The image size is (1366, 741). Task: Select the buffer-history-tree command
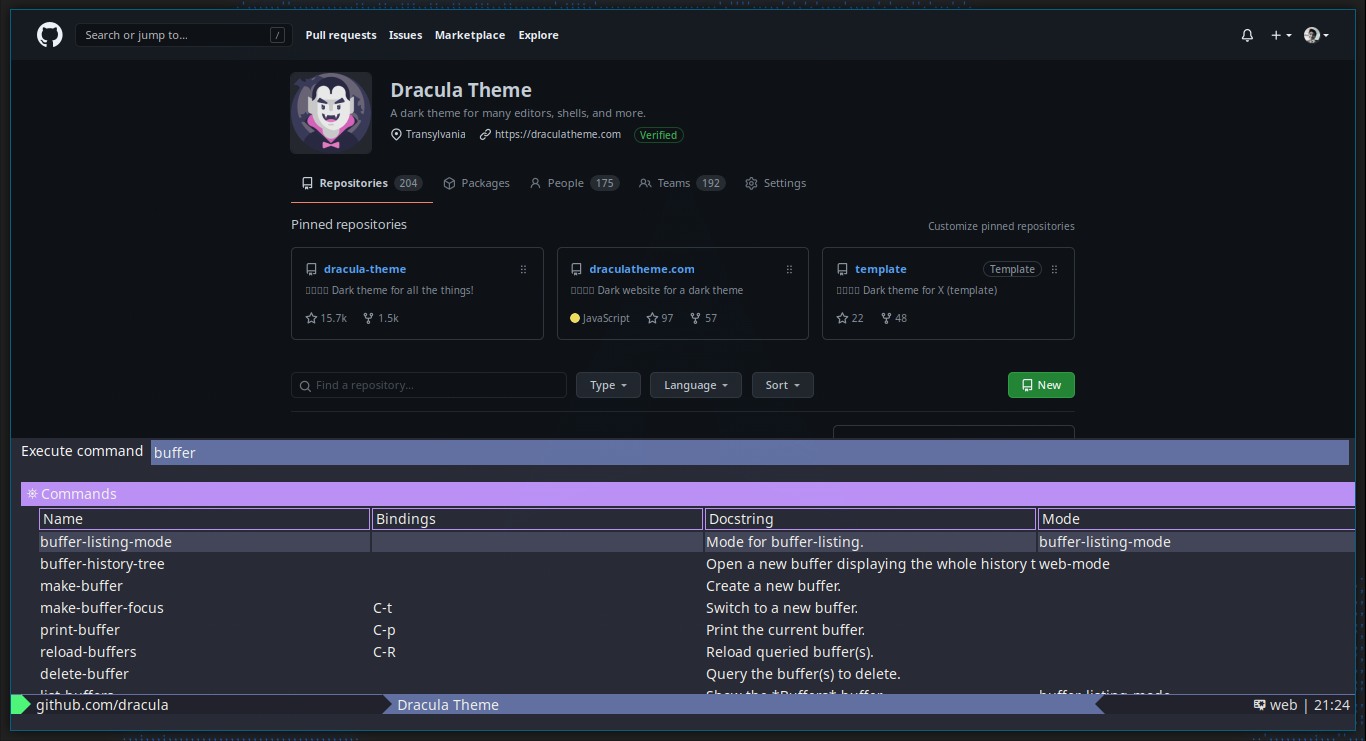tap(102, 564)
